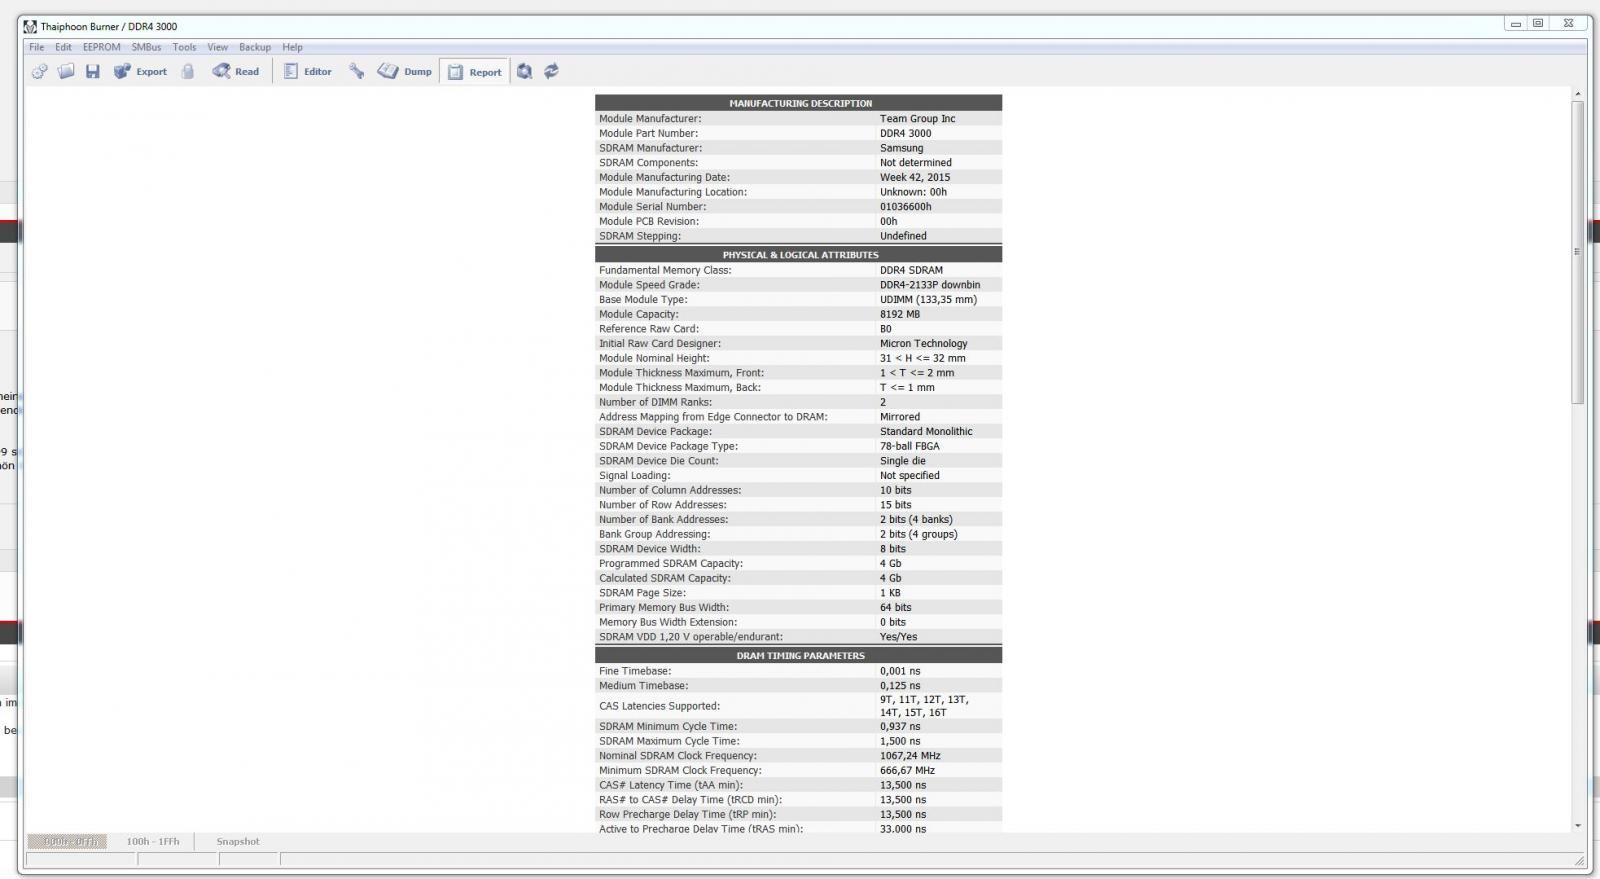Click the scrollbar up arrow
1600x879 pixels.
[x=1578, y=94]
